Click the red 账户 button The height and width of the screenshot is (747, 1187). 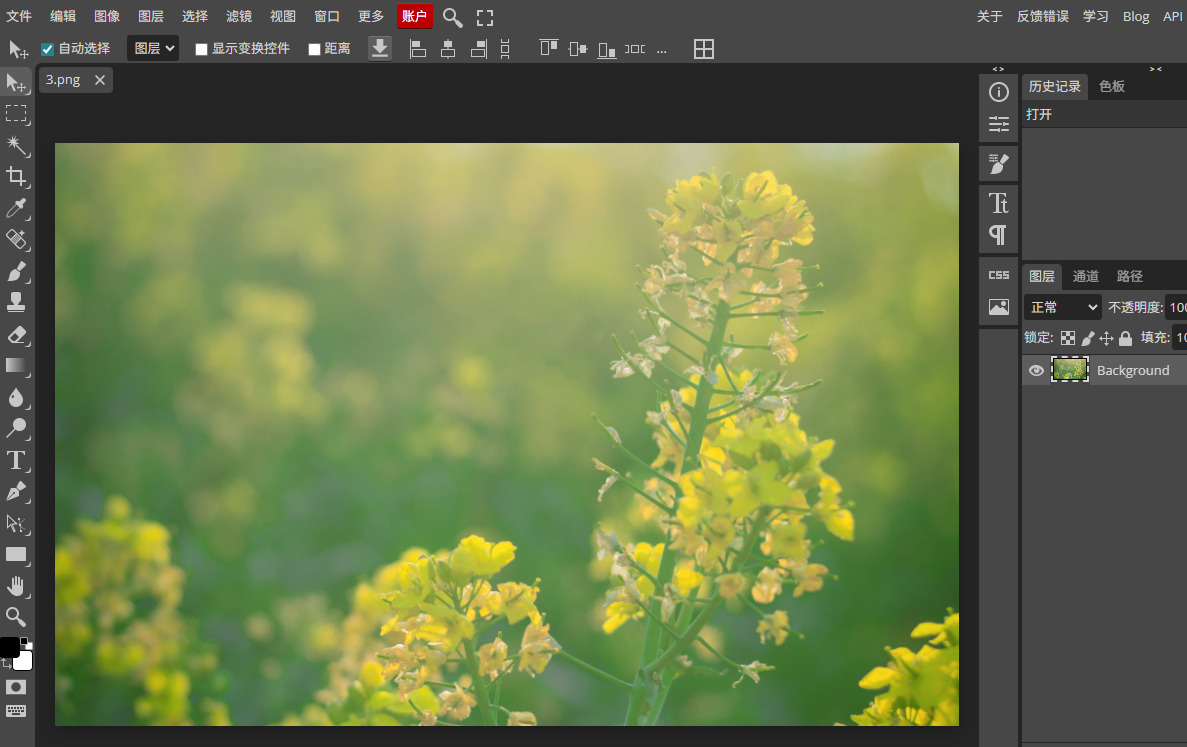[414, 16]
